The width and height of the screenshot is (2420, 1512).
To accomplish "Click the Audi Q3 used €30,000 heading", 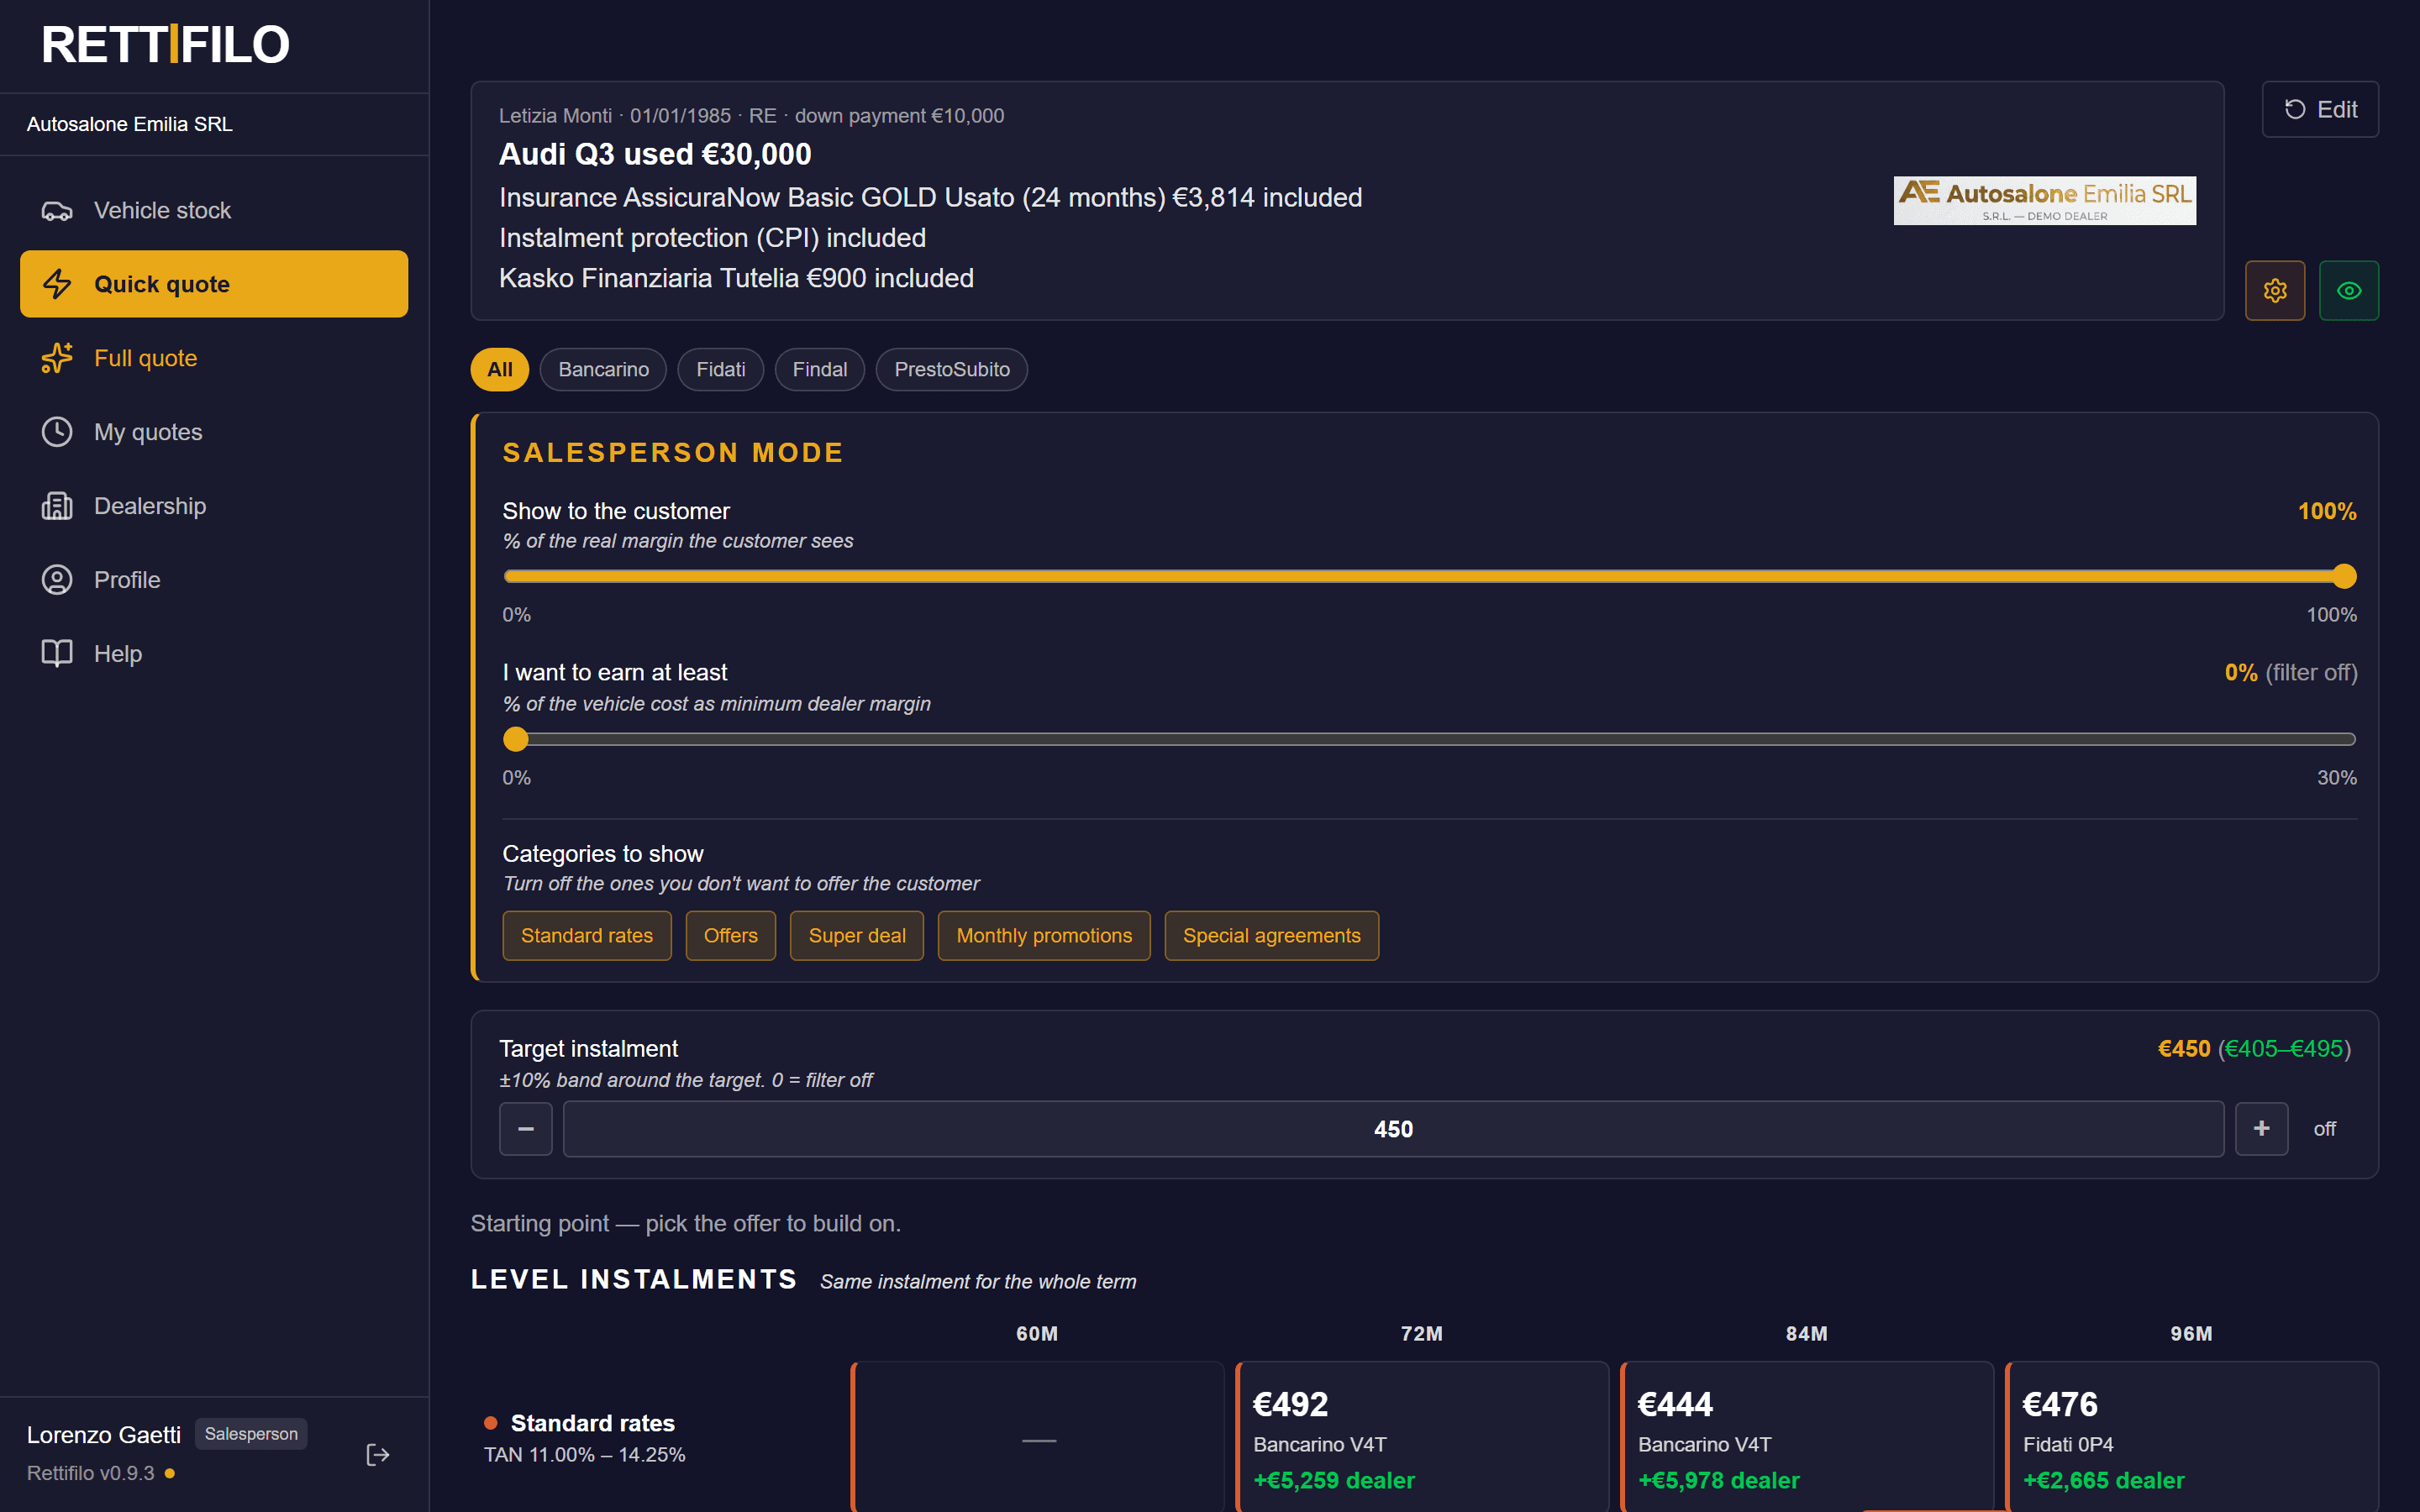I will pos(655,154).
